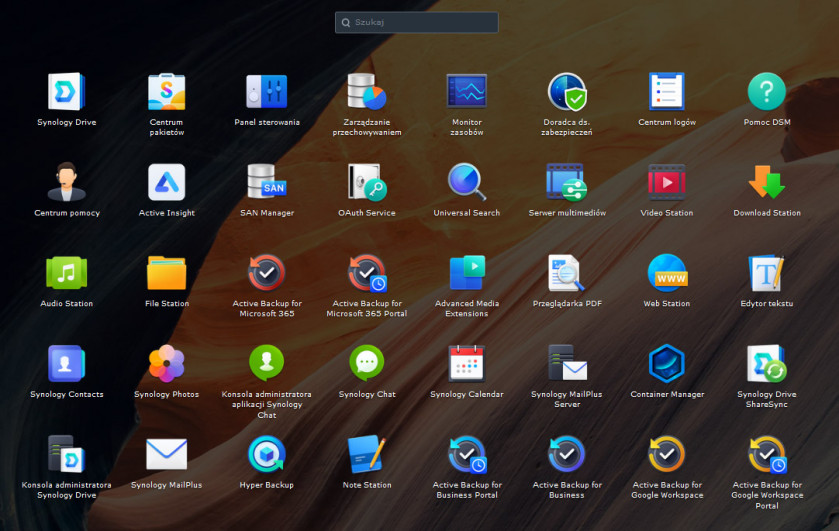Launch Universal Search
Viewport: 839px width, 531px height.
coord(467,182)
